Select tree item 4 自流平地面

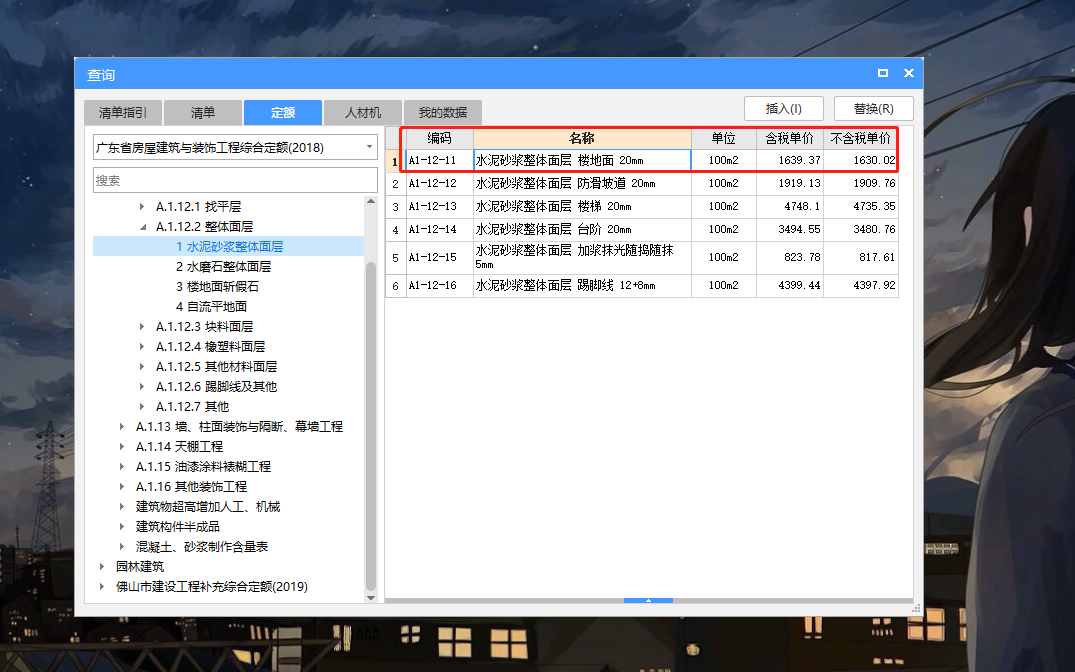tap(211, 307)
